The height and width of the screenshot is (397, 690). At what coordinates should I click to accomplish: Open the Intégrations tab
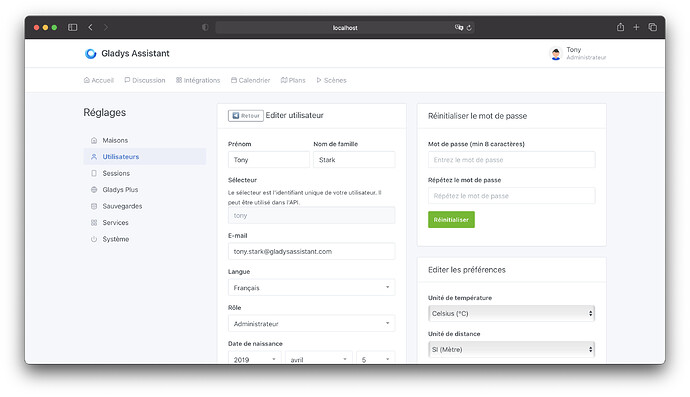198,80
